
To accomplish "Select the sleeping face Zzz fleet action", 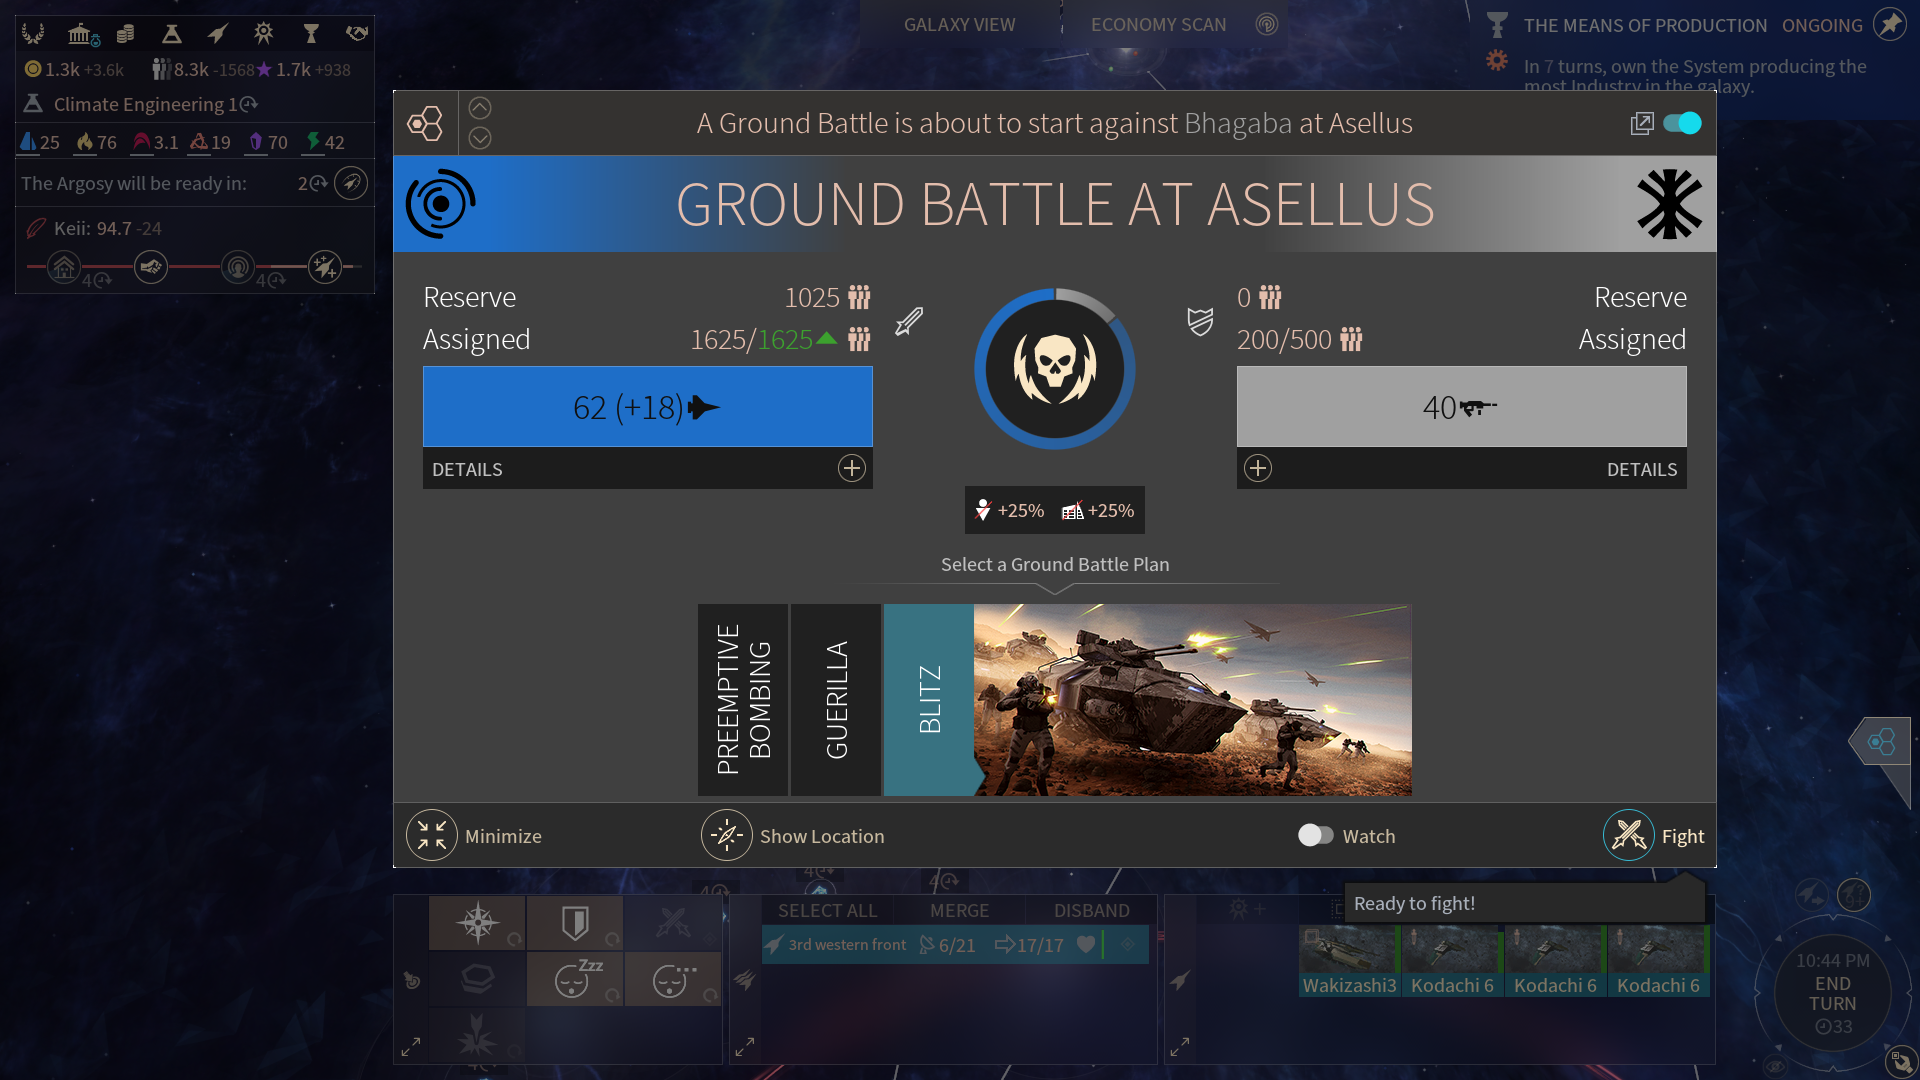I will click(575, 978).
